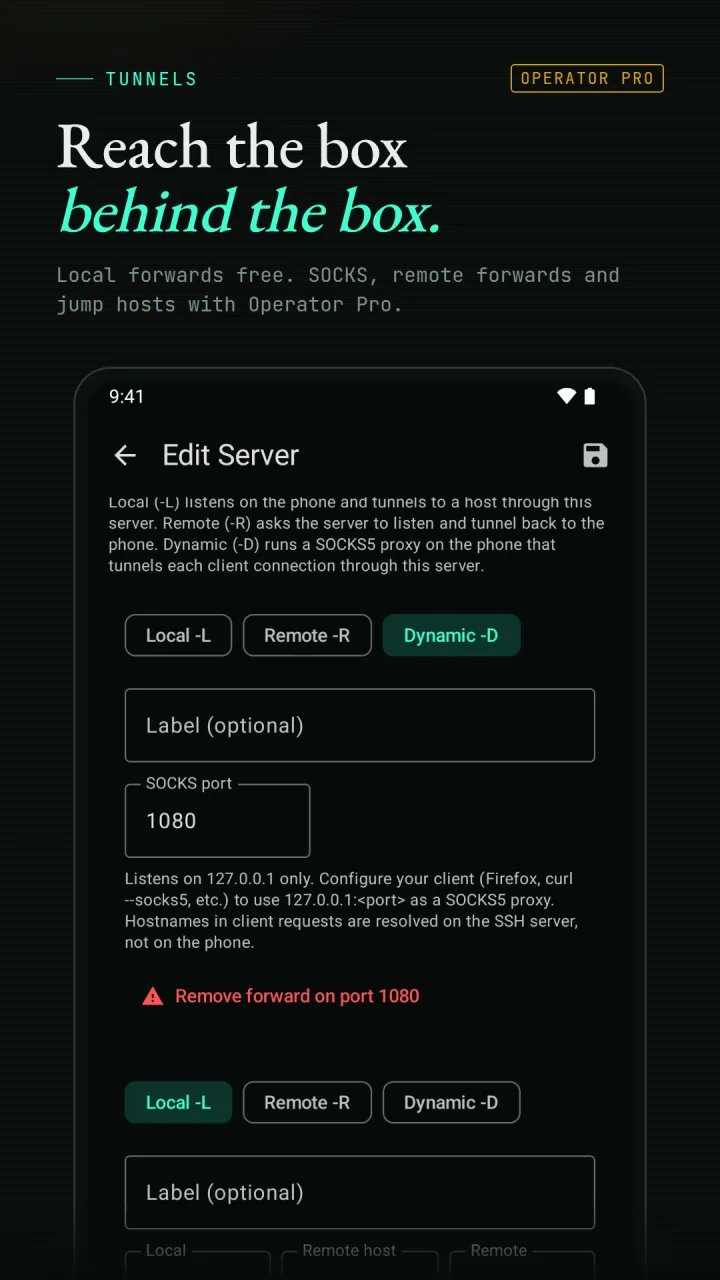Focus the second Label (optional) field

(360, 1193)
